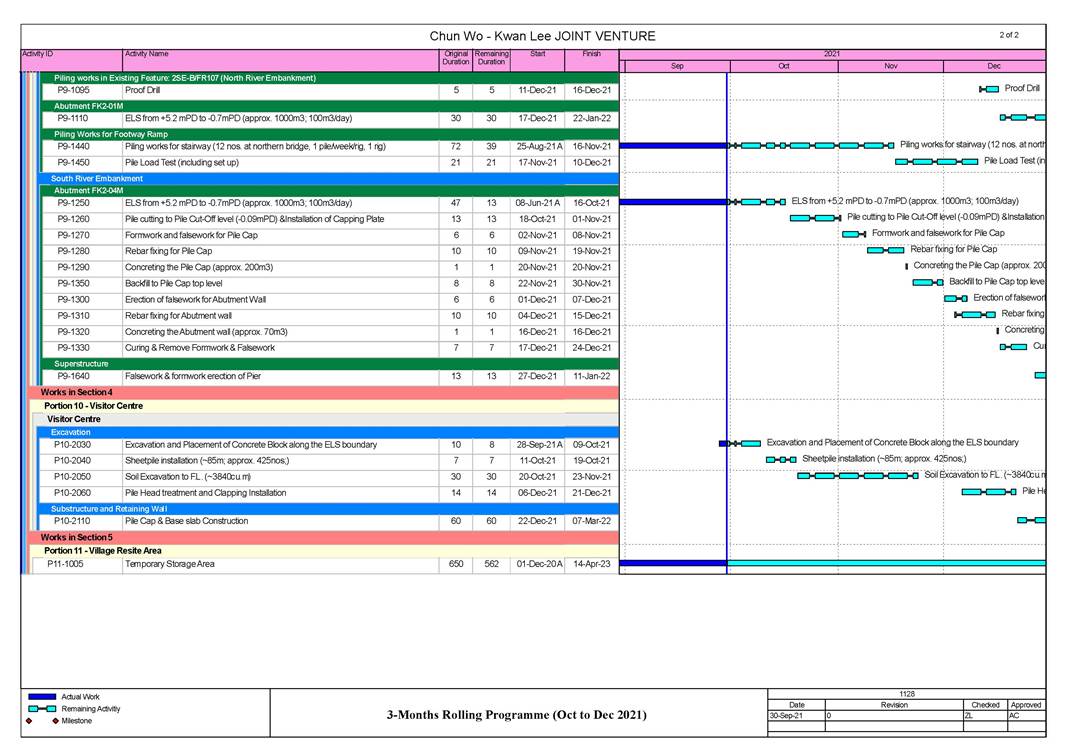The width and height of the screenshot is (1068, 756).
Task: Click the Abutment FK2-04M group band
Action: pos(329,191)
